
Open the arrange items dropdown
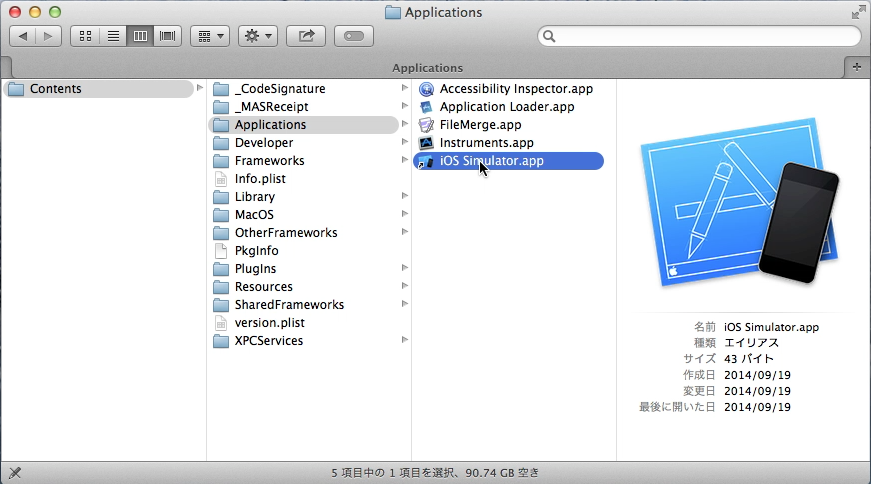210,36
